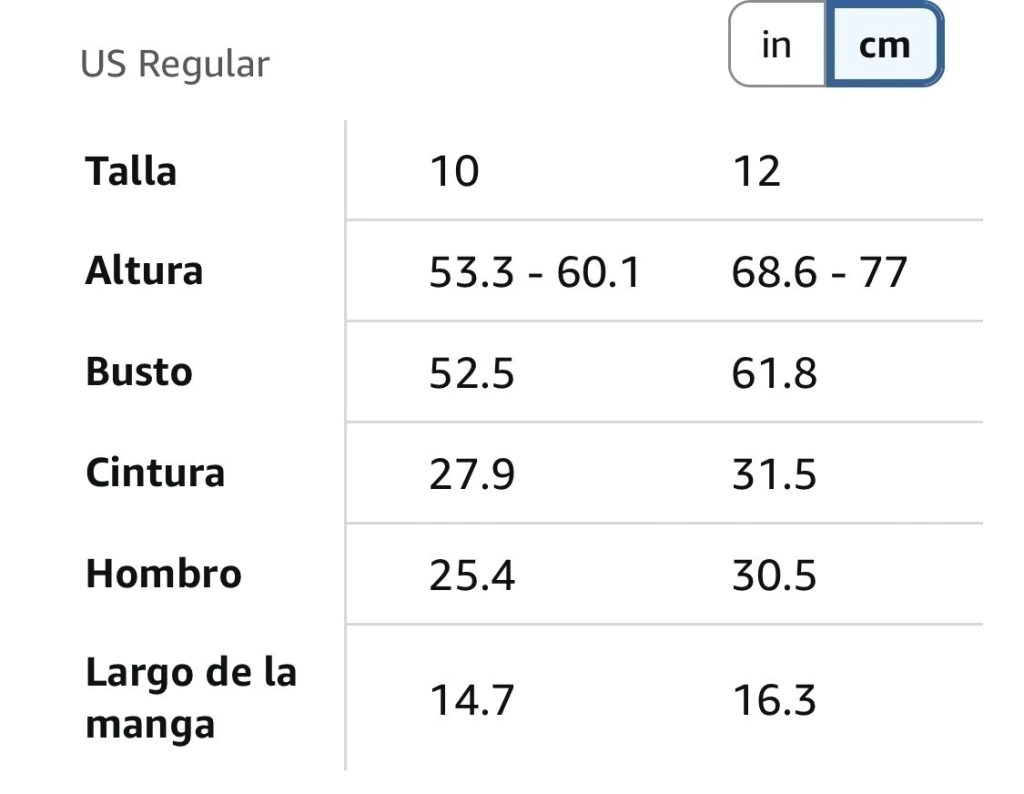Image resolution: width=1024 pixels, height=794 pixels.
Task: Select the size 12 column header
Action: click(756, 172)
